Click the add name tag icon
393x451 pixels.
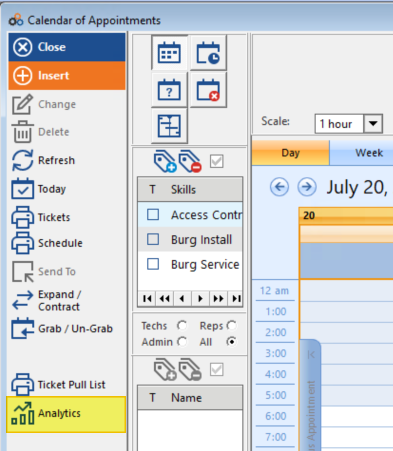[165, 369]
